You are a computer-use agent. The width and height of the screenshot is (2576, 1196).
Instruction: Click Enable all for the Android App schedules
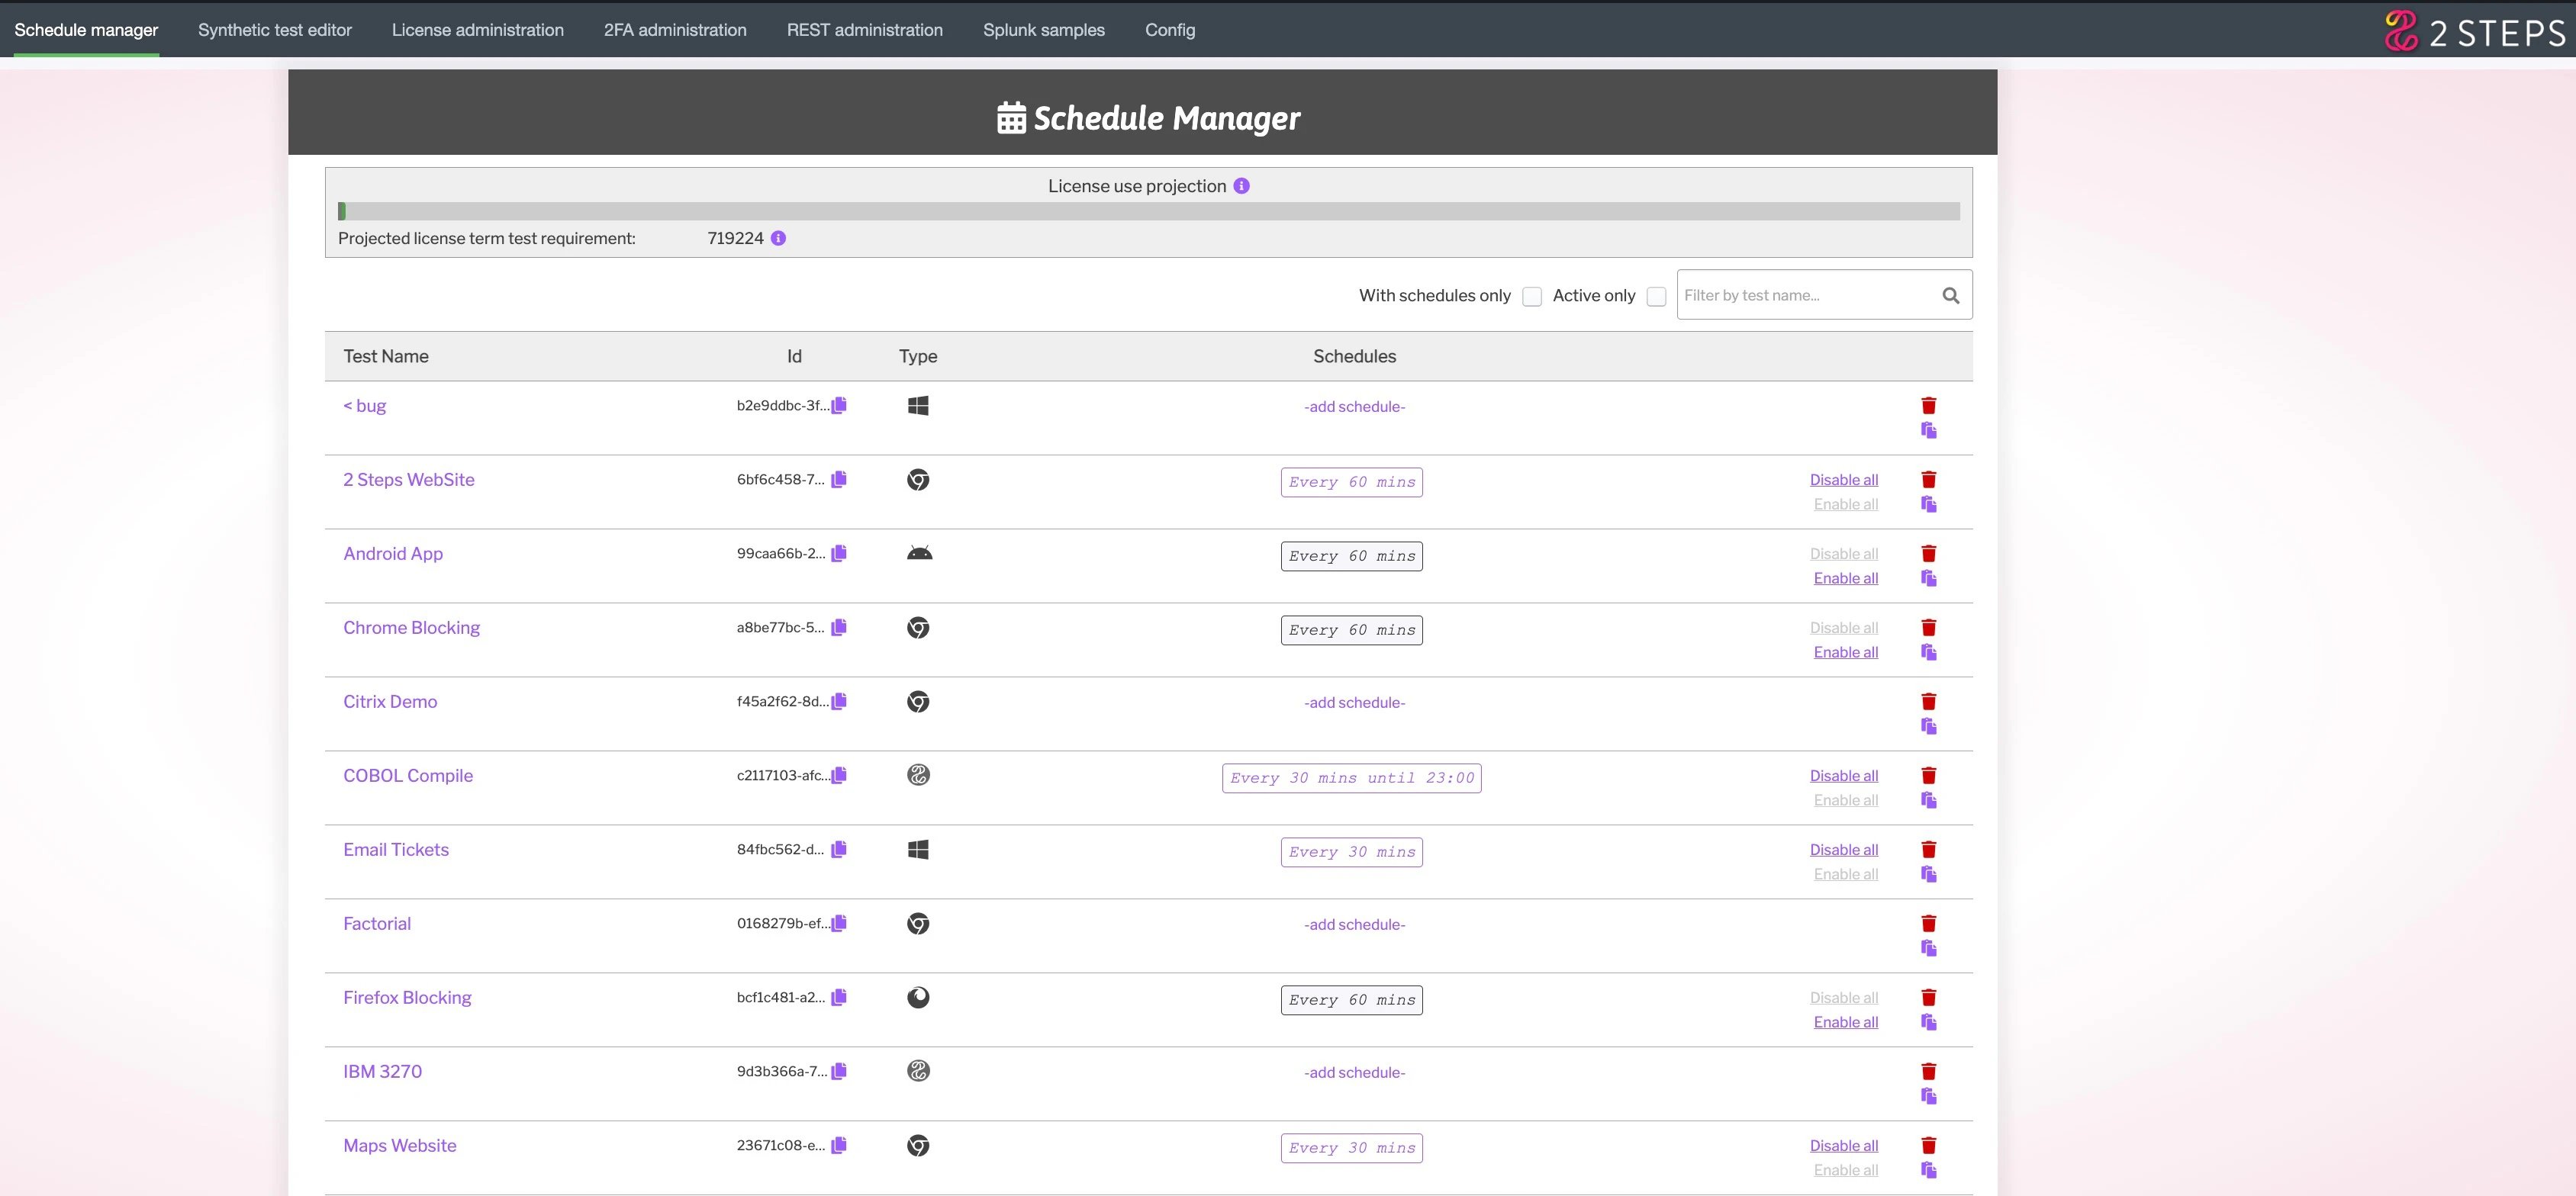tap(1845, 578)
